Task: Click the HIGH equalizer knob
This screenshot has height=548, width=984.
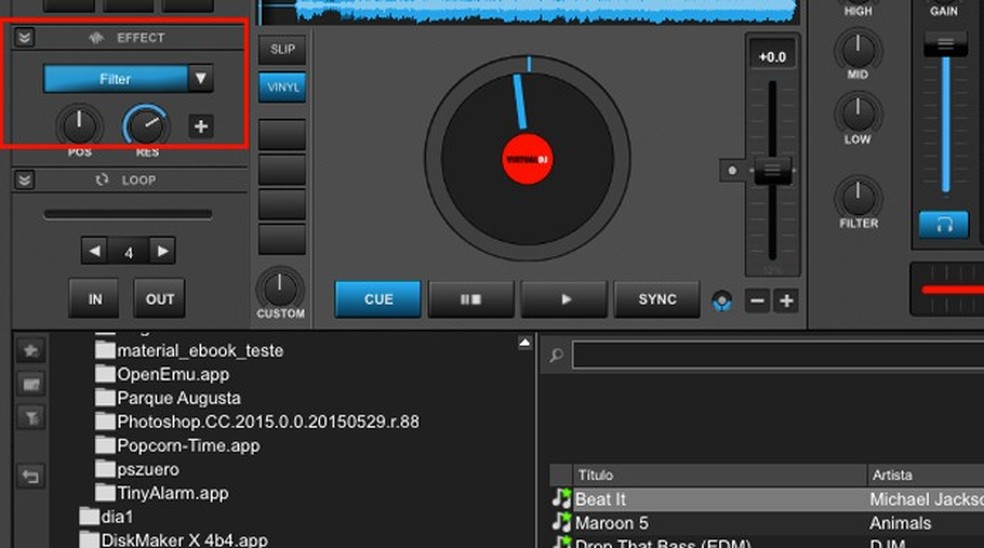Action: pyautogui.click(x=858, y=2)
